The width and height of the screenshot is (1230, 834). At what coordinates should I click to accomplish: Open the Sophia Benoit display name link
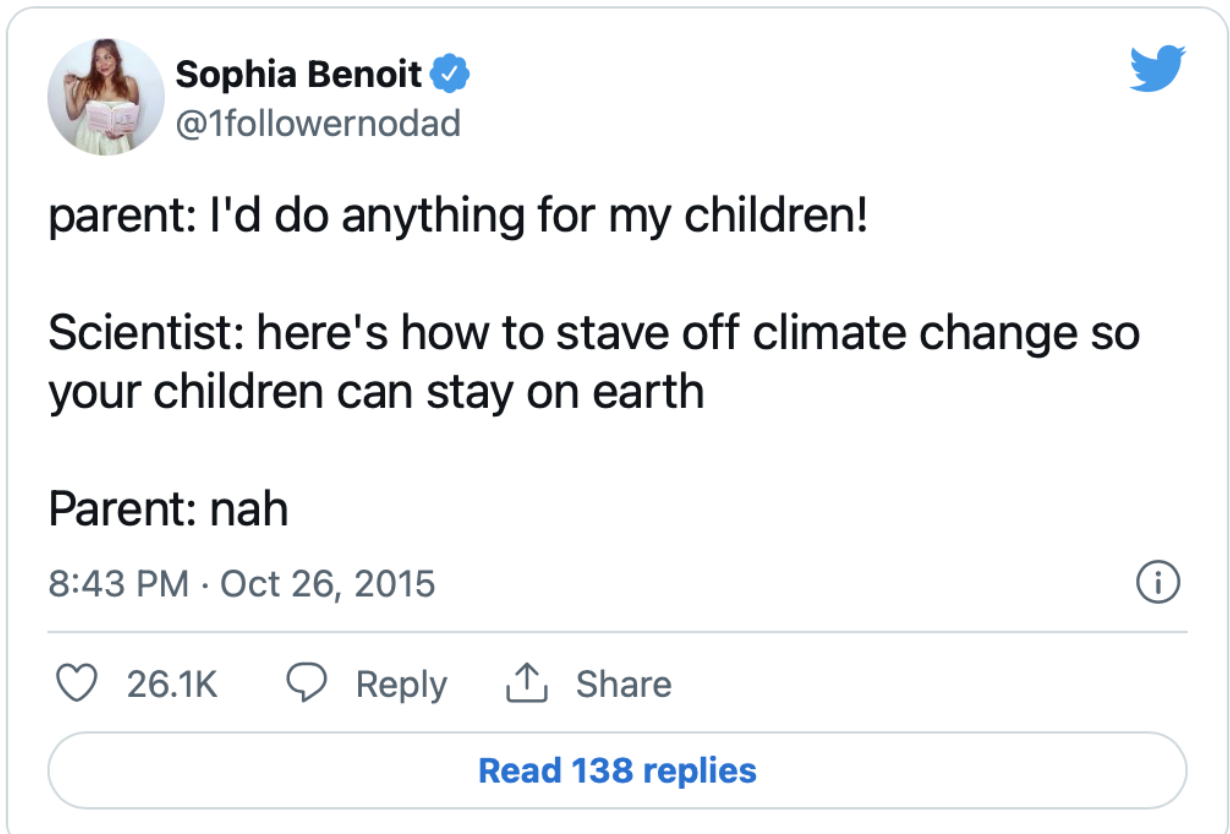299,73
